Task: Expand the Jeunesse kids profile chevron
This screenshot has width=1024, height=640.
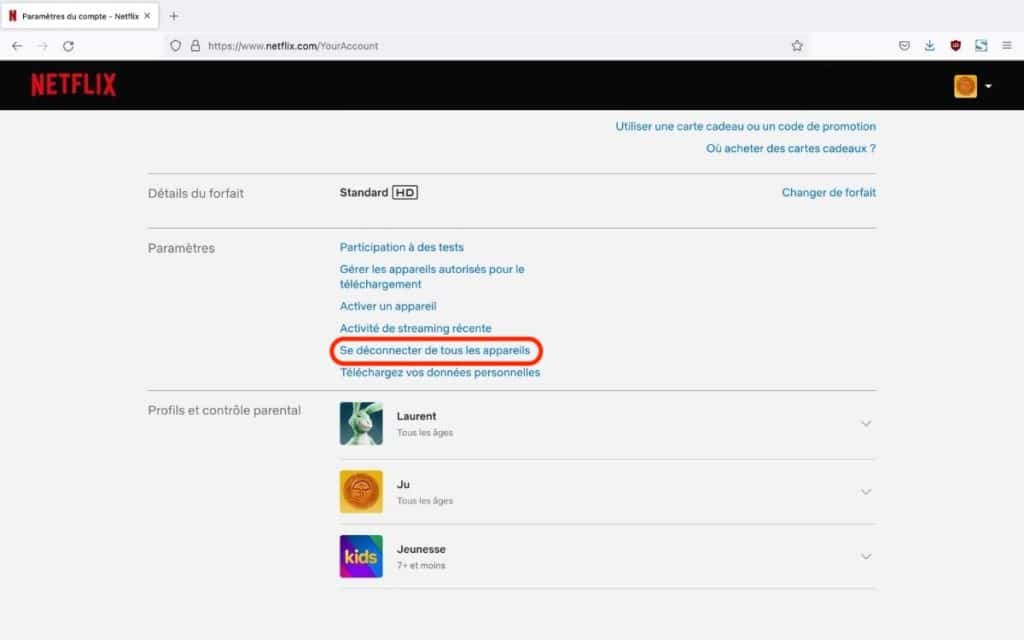Action: point(866,556)
